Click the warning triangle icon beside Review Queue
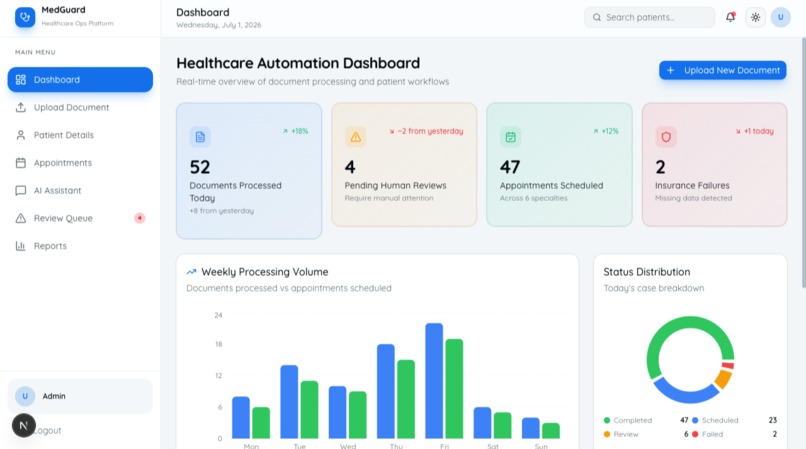 (21, 218)
